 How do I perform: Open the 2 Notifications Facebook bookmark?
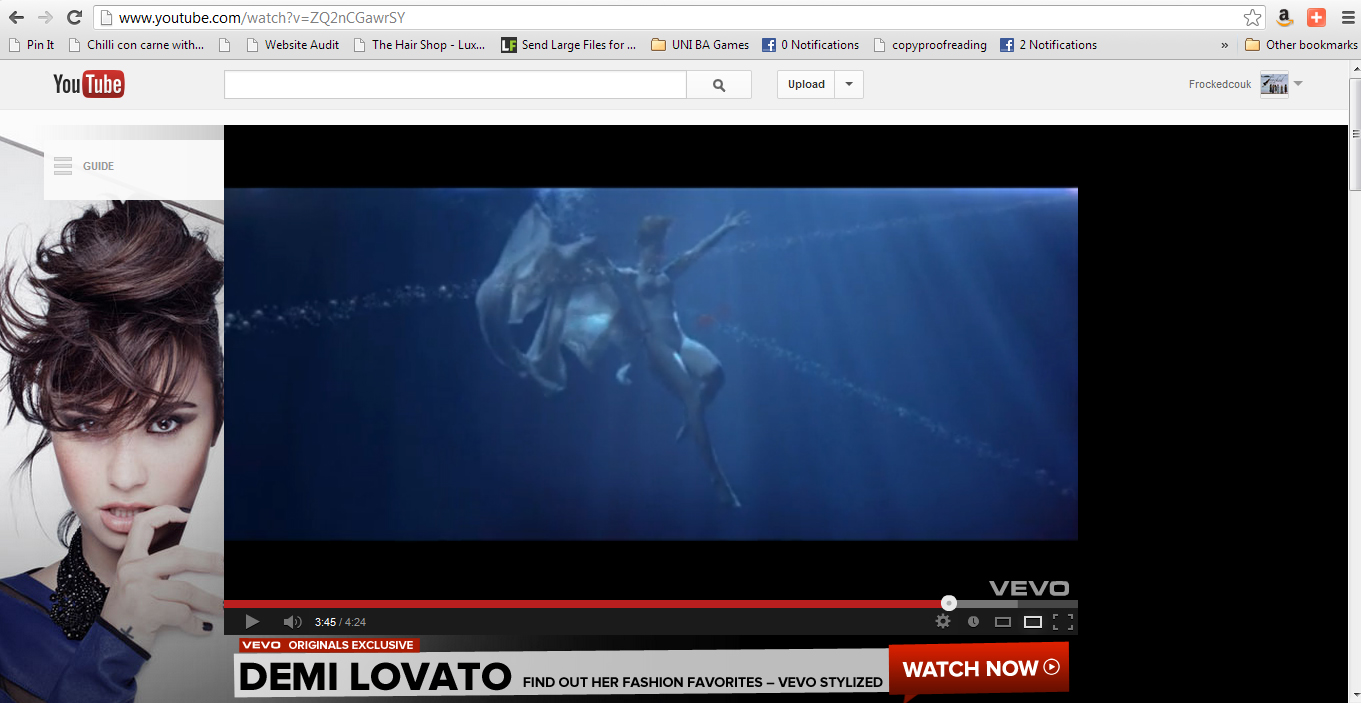click(1049, 45)
